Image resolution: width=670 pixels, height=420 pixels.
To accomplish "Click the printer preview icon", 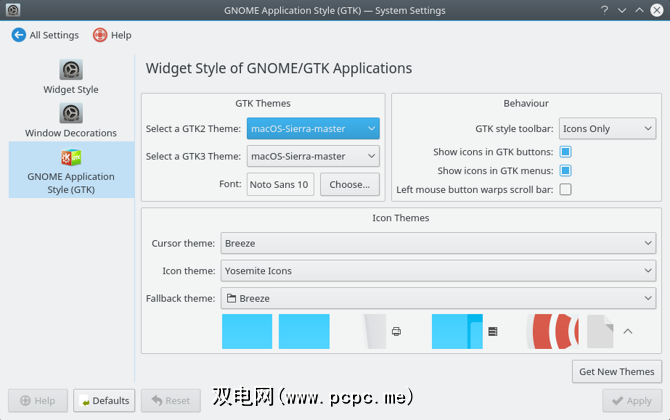I will tap(396, 332).
